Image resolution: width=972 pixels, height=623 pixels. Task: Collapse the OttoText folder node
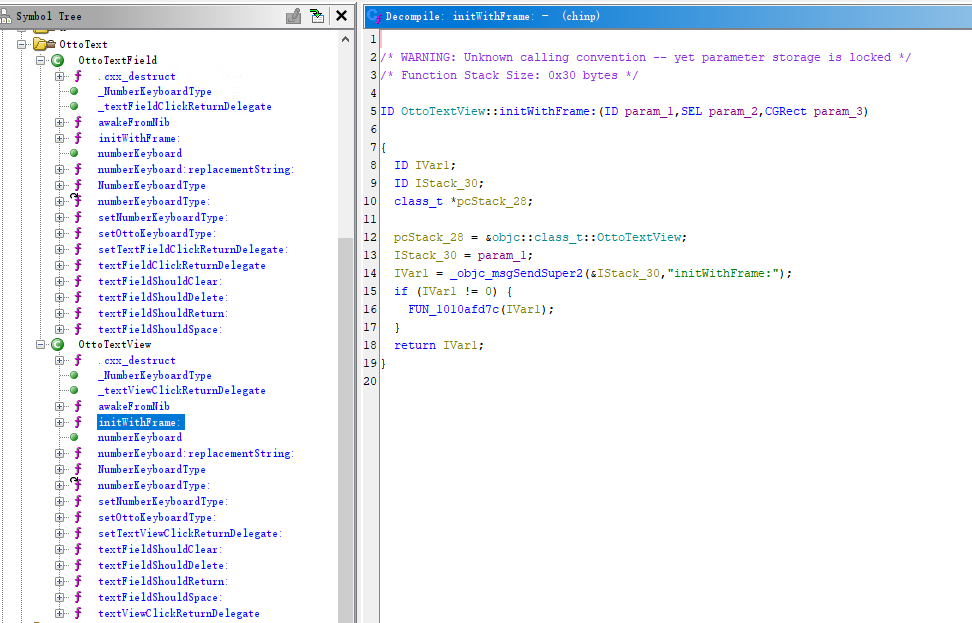22,45
